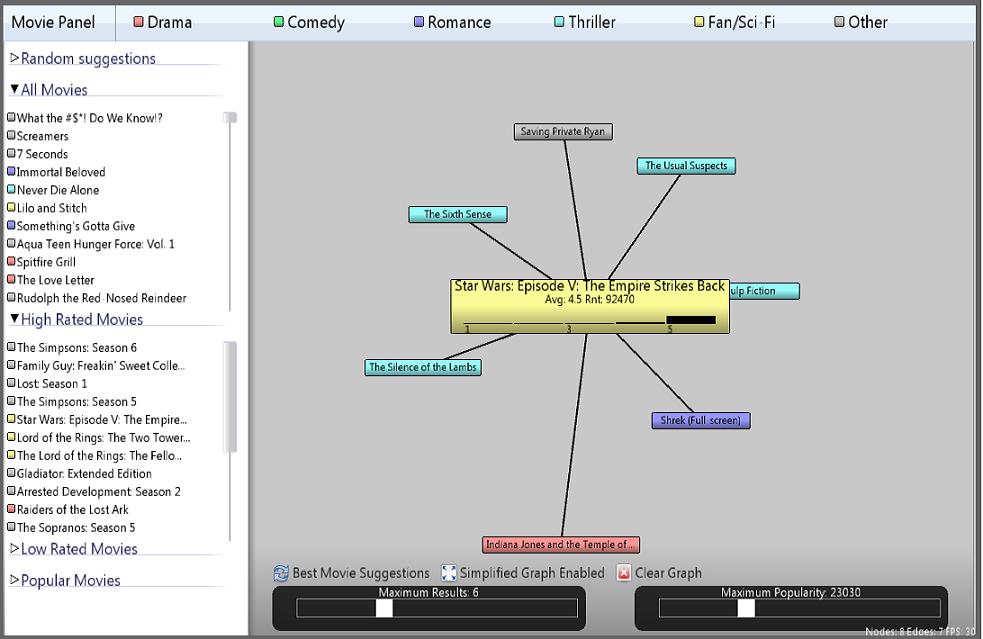Screen dimensions: 983x639
Task: Toggle the Drama genre filter box
Action: 139,22
